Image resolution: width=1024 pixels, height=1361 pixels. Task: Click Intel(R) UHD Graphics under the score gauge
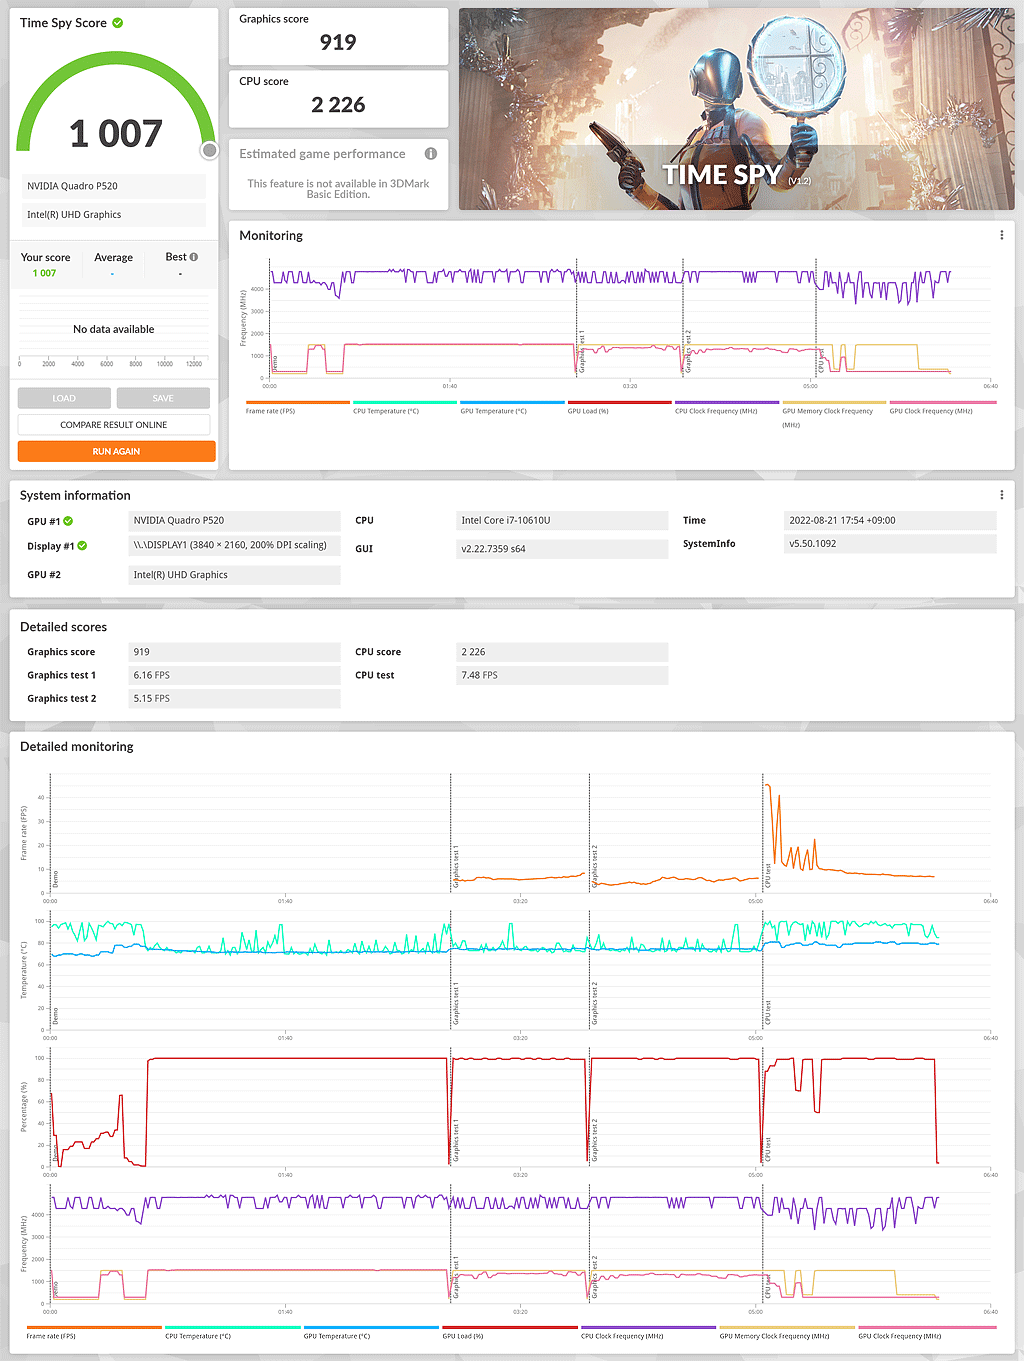(114, 215)
